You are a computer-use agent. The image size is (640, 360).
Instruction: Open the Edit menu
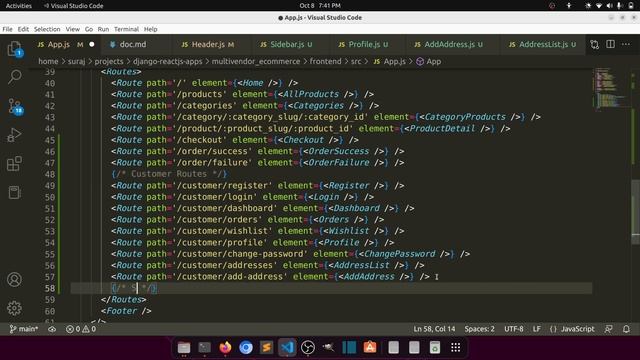click(x=23, y=29)
